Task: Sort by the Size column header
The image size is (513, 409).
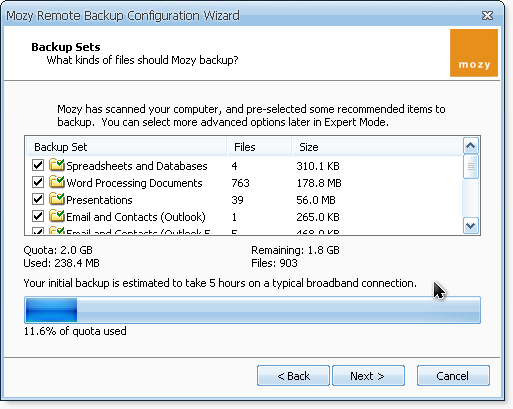Action: tap(377, 147)
